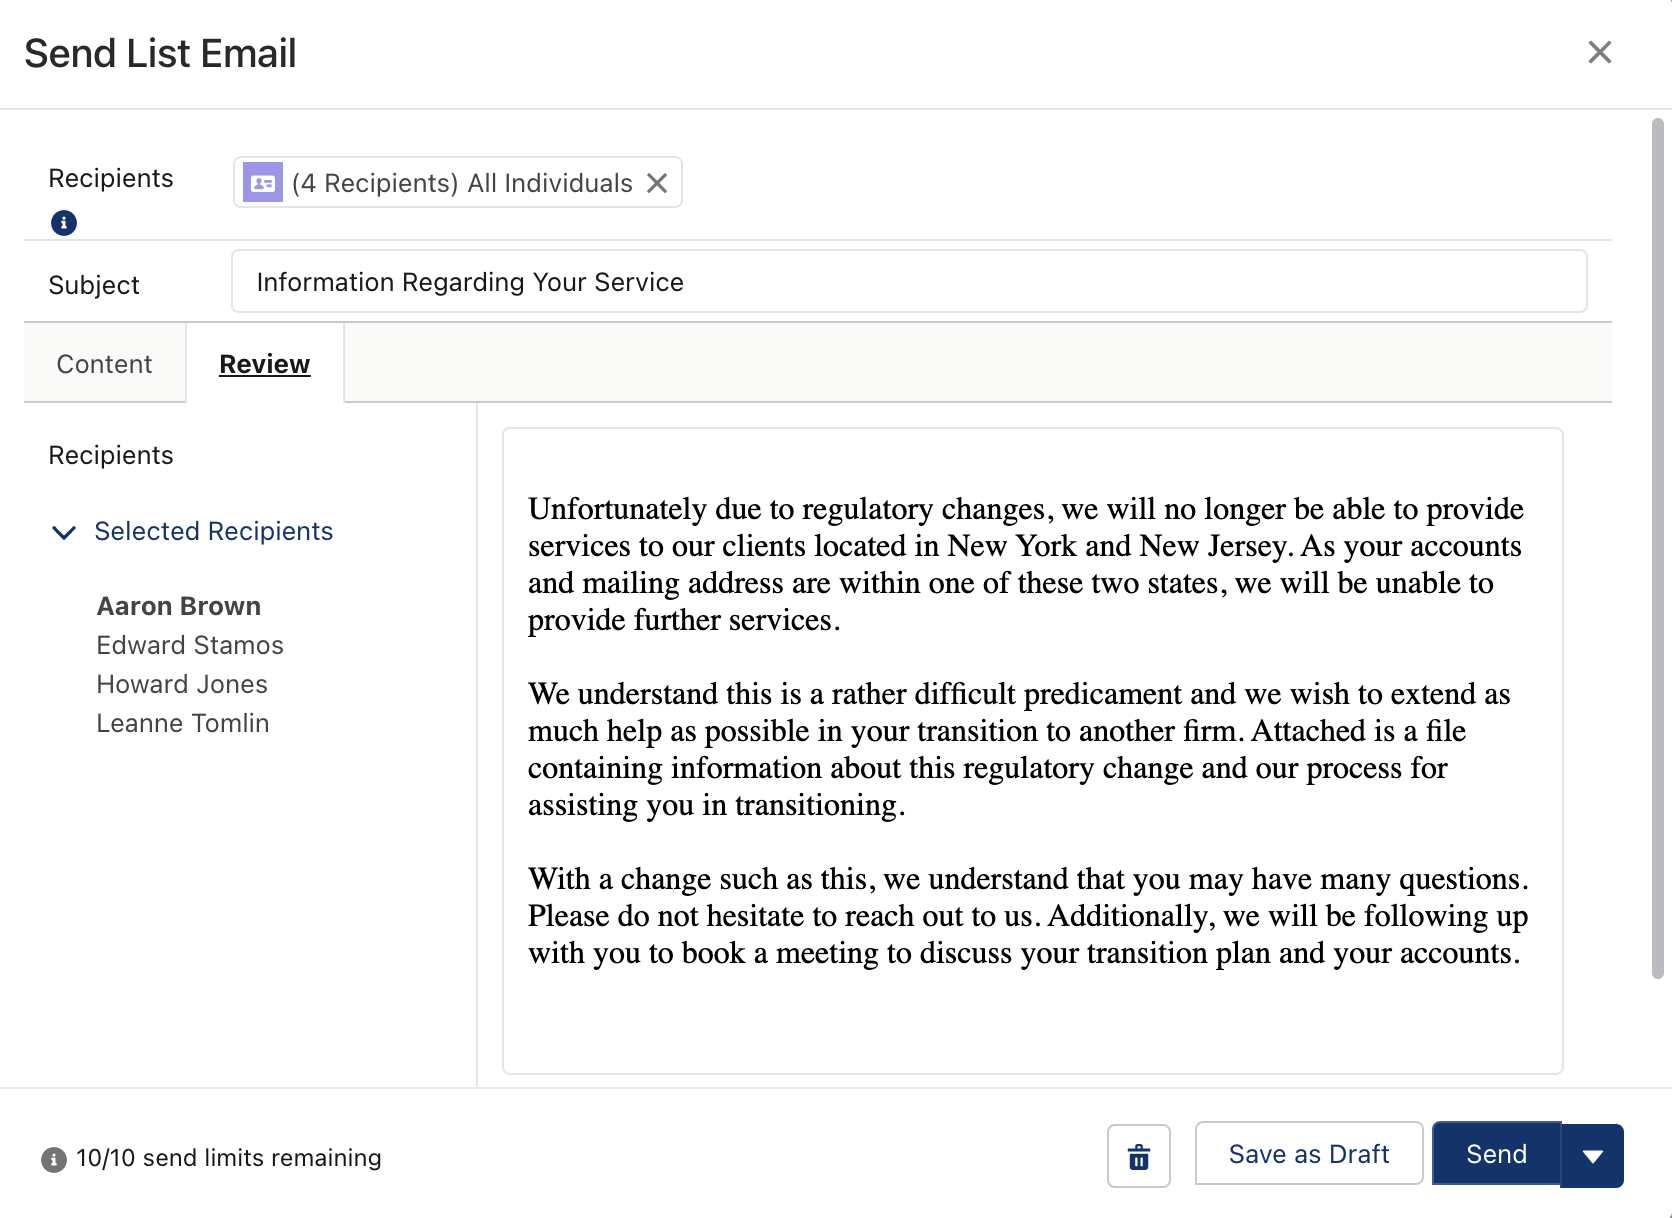
Task: Click the Send button
Action: click(x=1497, y=1154)
